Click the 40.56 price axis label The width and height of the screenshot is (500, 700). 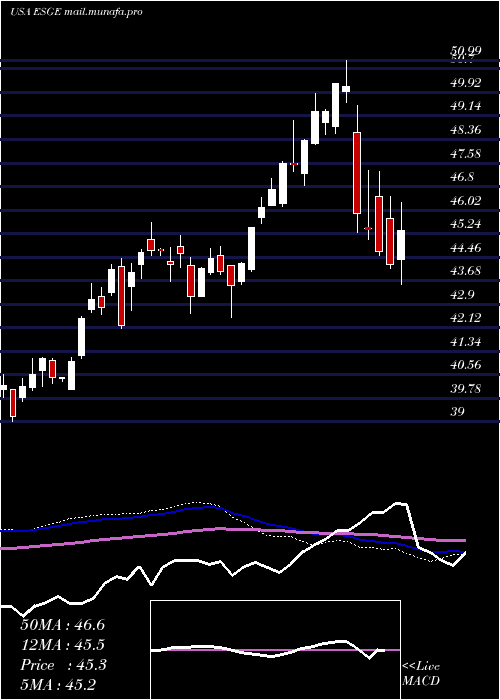pyautogui.click(x=466, y=365)
